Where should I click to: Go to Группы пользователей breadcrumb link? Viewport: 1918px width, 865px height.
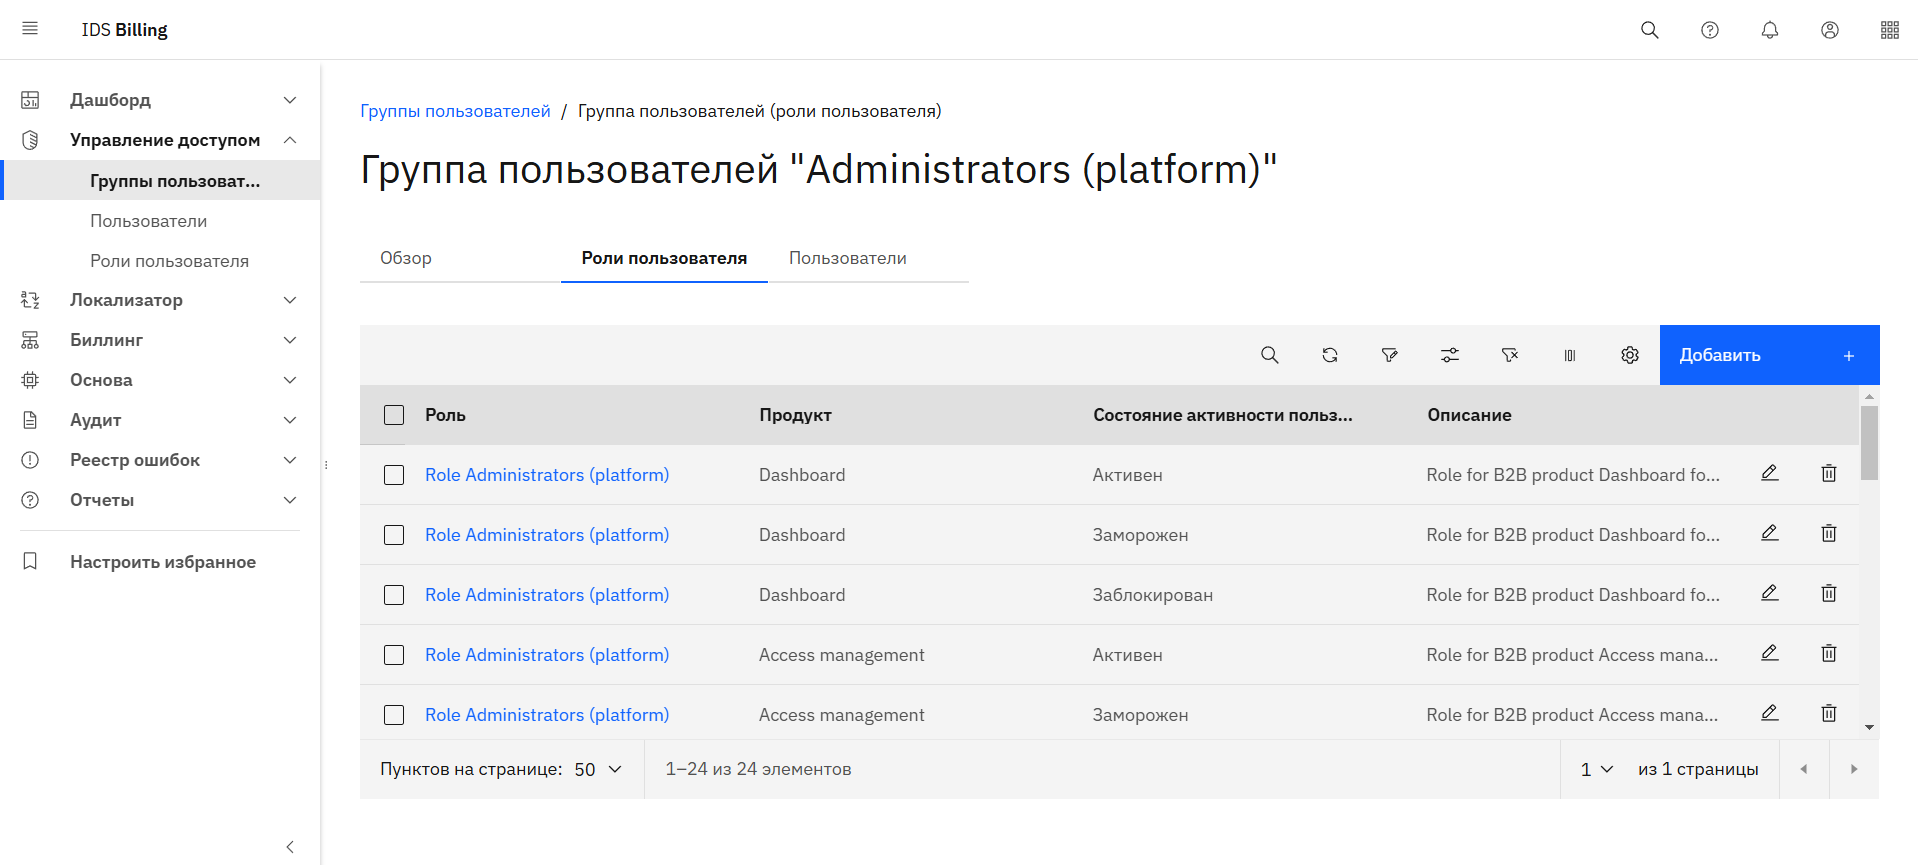[455, 111]
